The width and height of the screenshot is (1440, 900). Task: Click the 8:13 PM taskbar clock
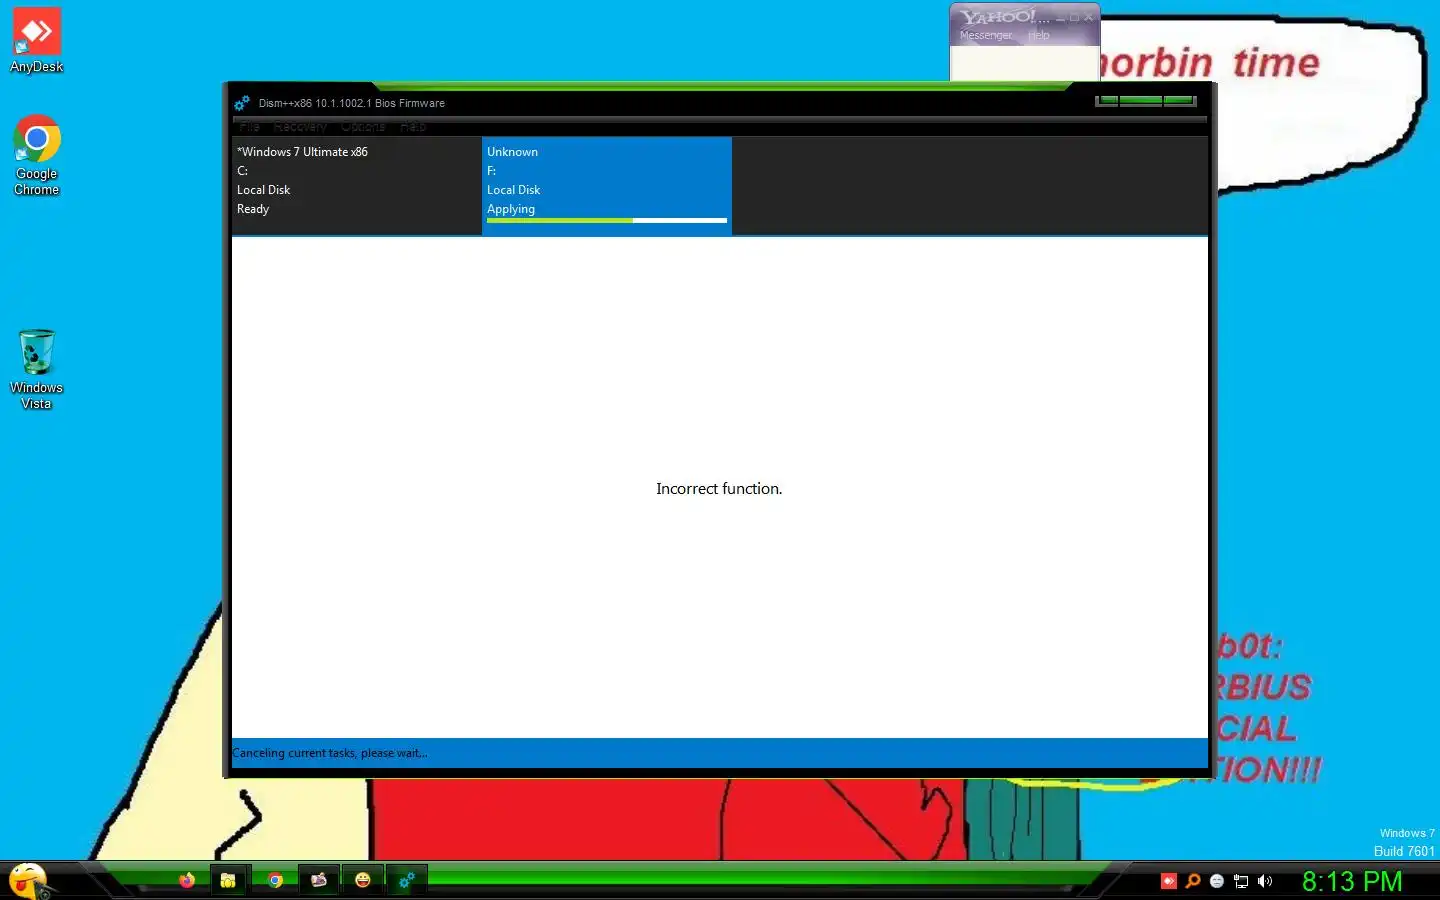[1352, 881]
